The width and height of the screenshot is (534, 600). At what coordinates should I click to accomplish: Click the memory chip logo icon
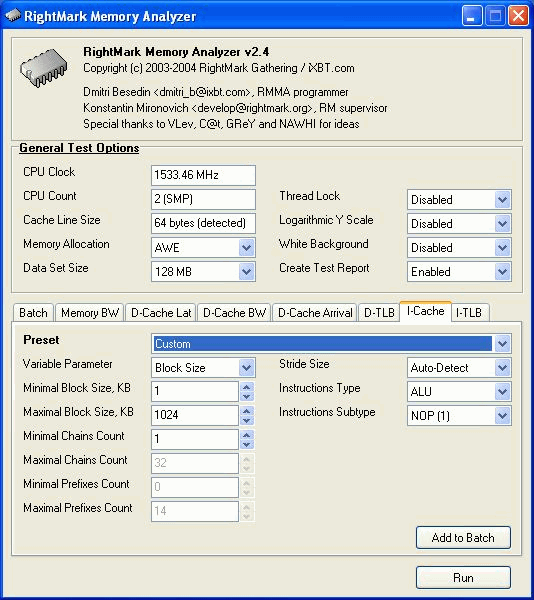pyautogui.click(x=43, y=68)
